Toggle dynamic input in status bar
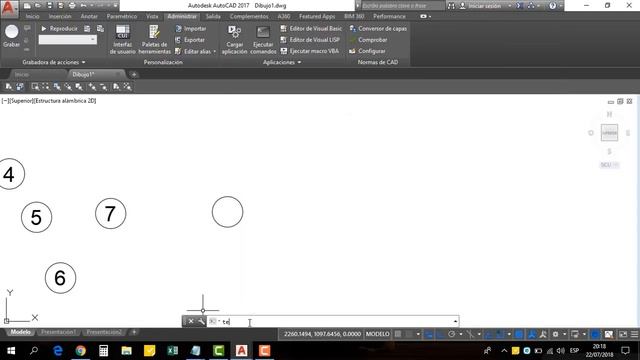 (x=429, y=334)
